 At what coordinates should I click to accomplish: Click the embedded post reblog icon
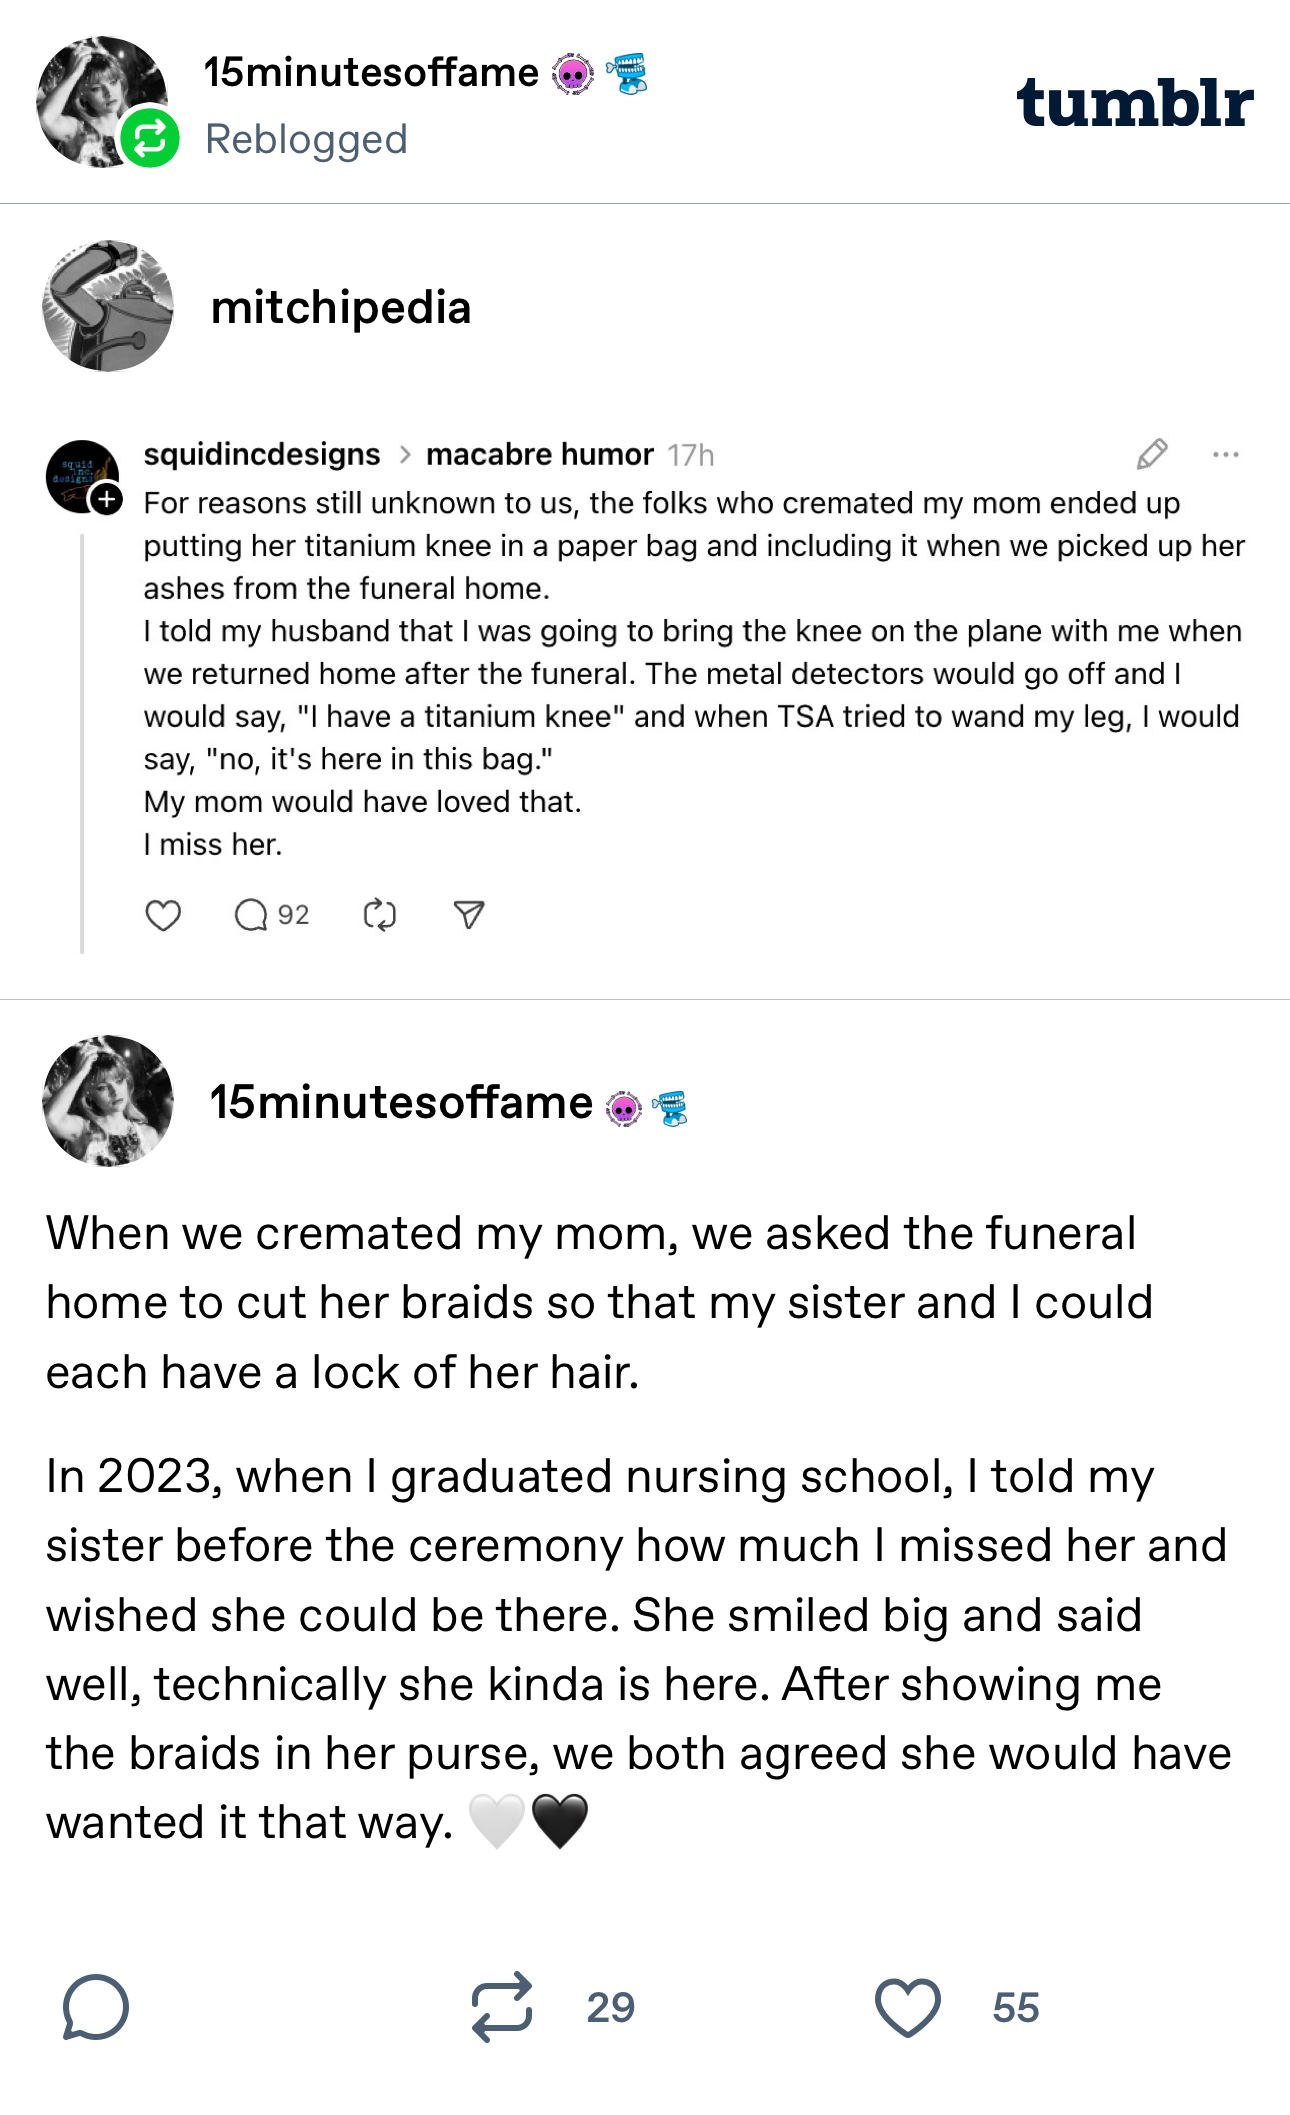(x=380, y=915)
